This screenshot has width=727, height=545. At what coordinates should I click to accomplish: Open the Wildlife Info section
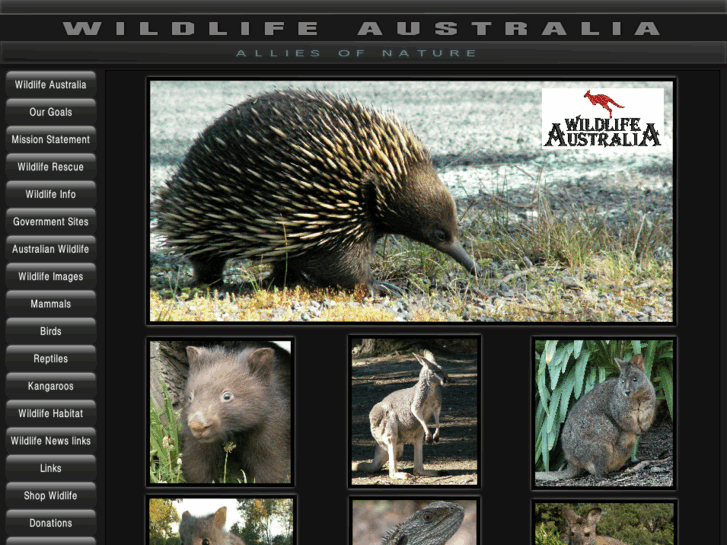51,194
